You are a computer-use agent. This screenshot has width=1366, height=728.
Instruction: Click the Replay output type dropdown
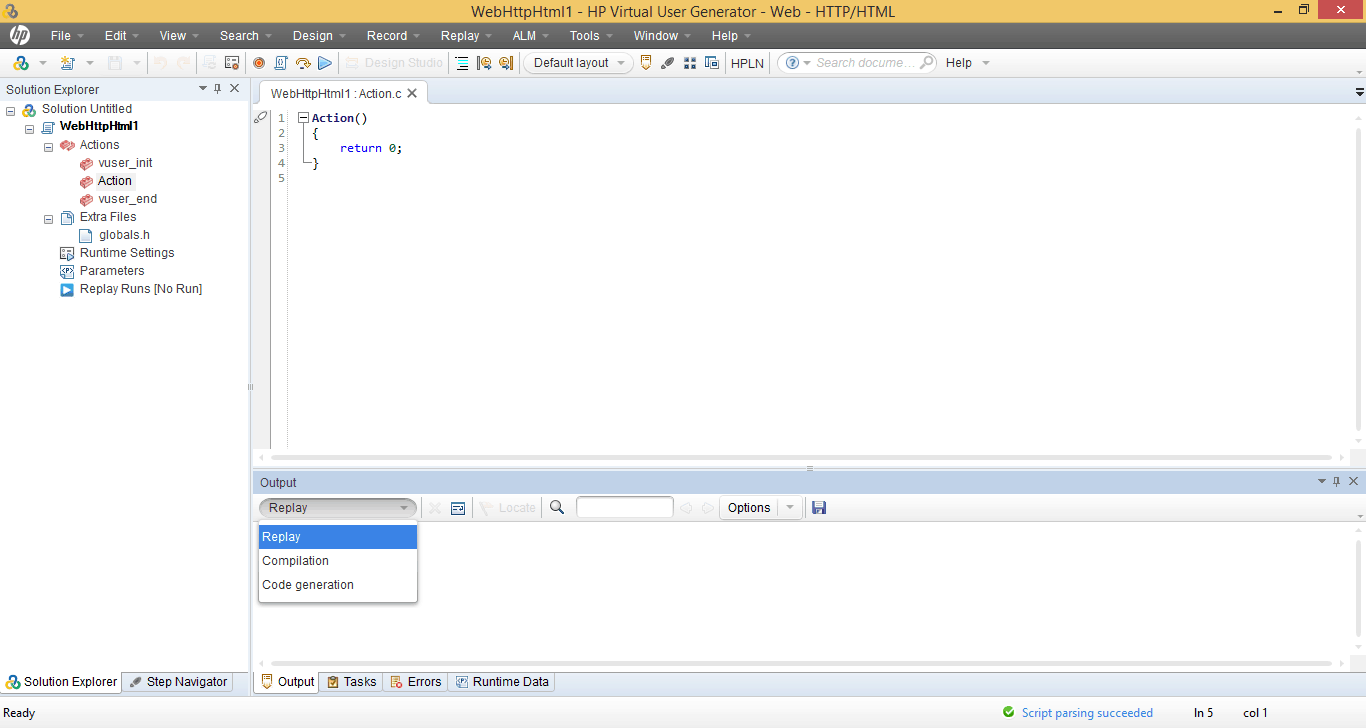pos(338,508)
